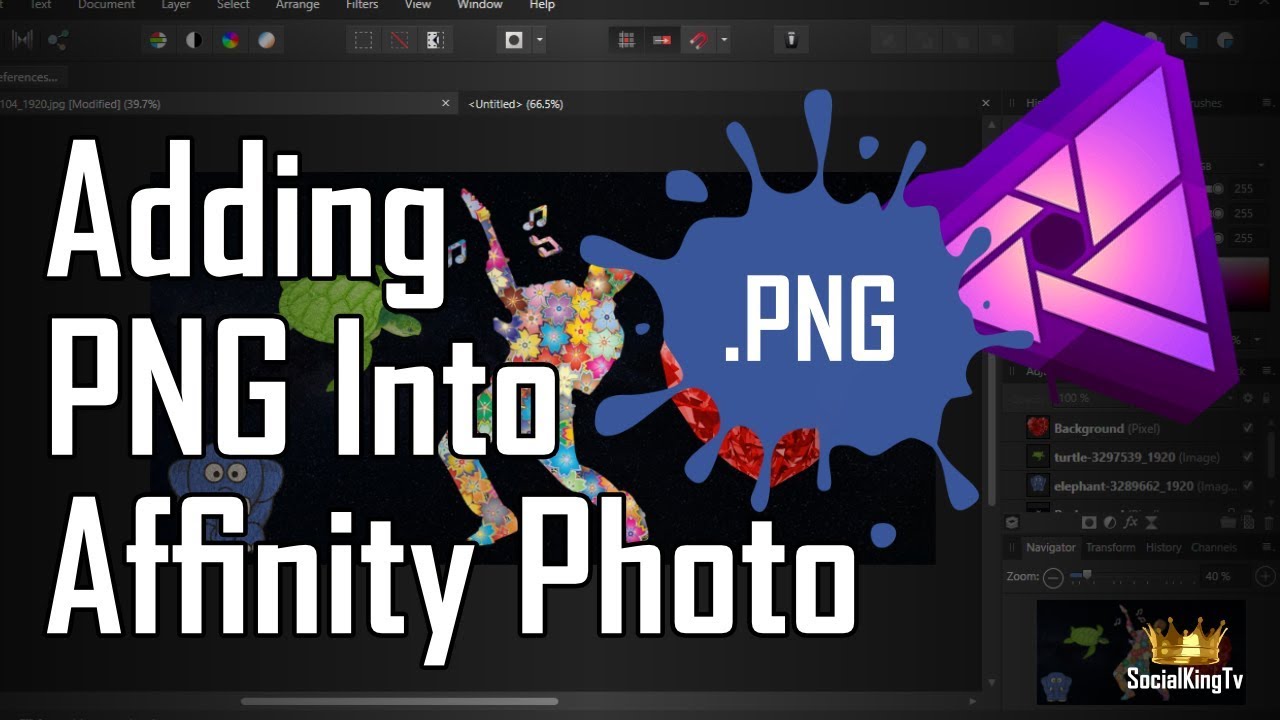
Task: Toggle the Snapping magnet
Action: [x=698, y=40]
